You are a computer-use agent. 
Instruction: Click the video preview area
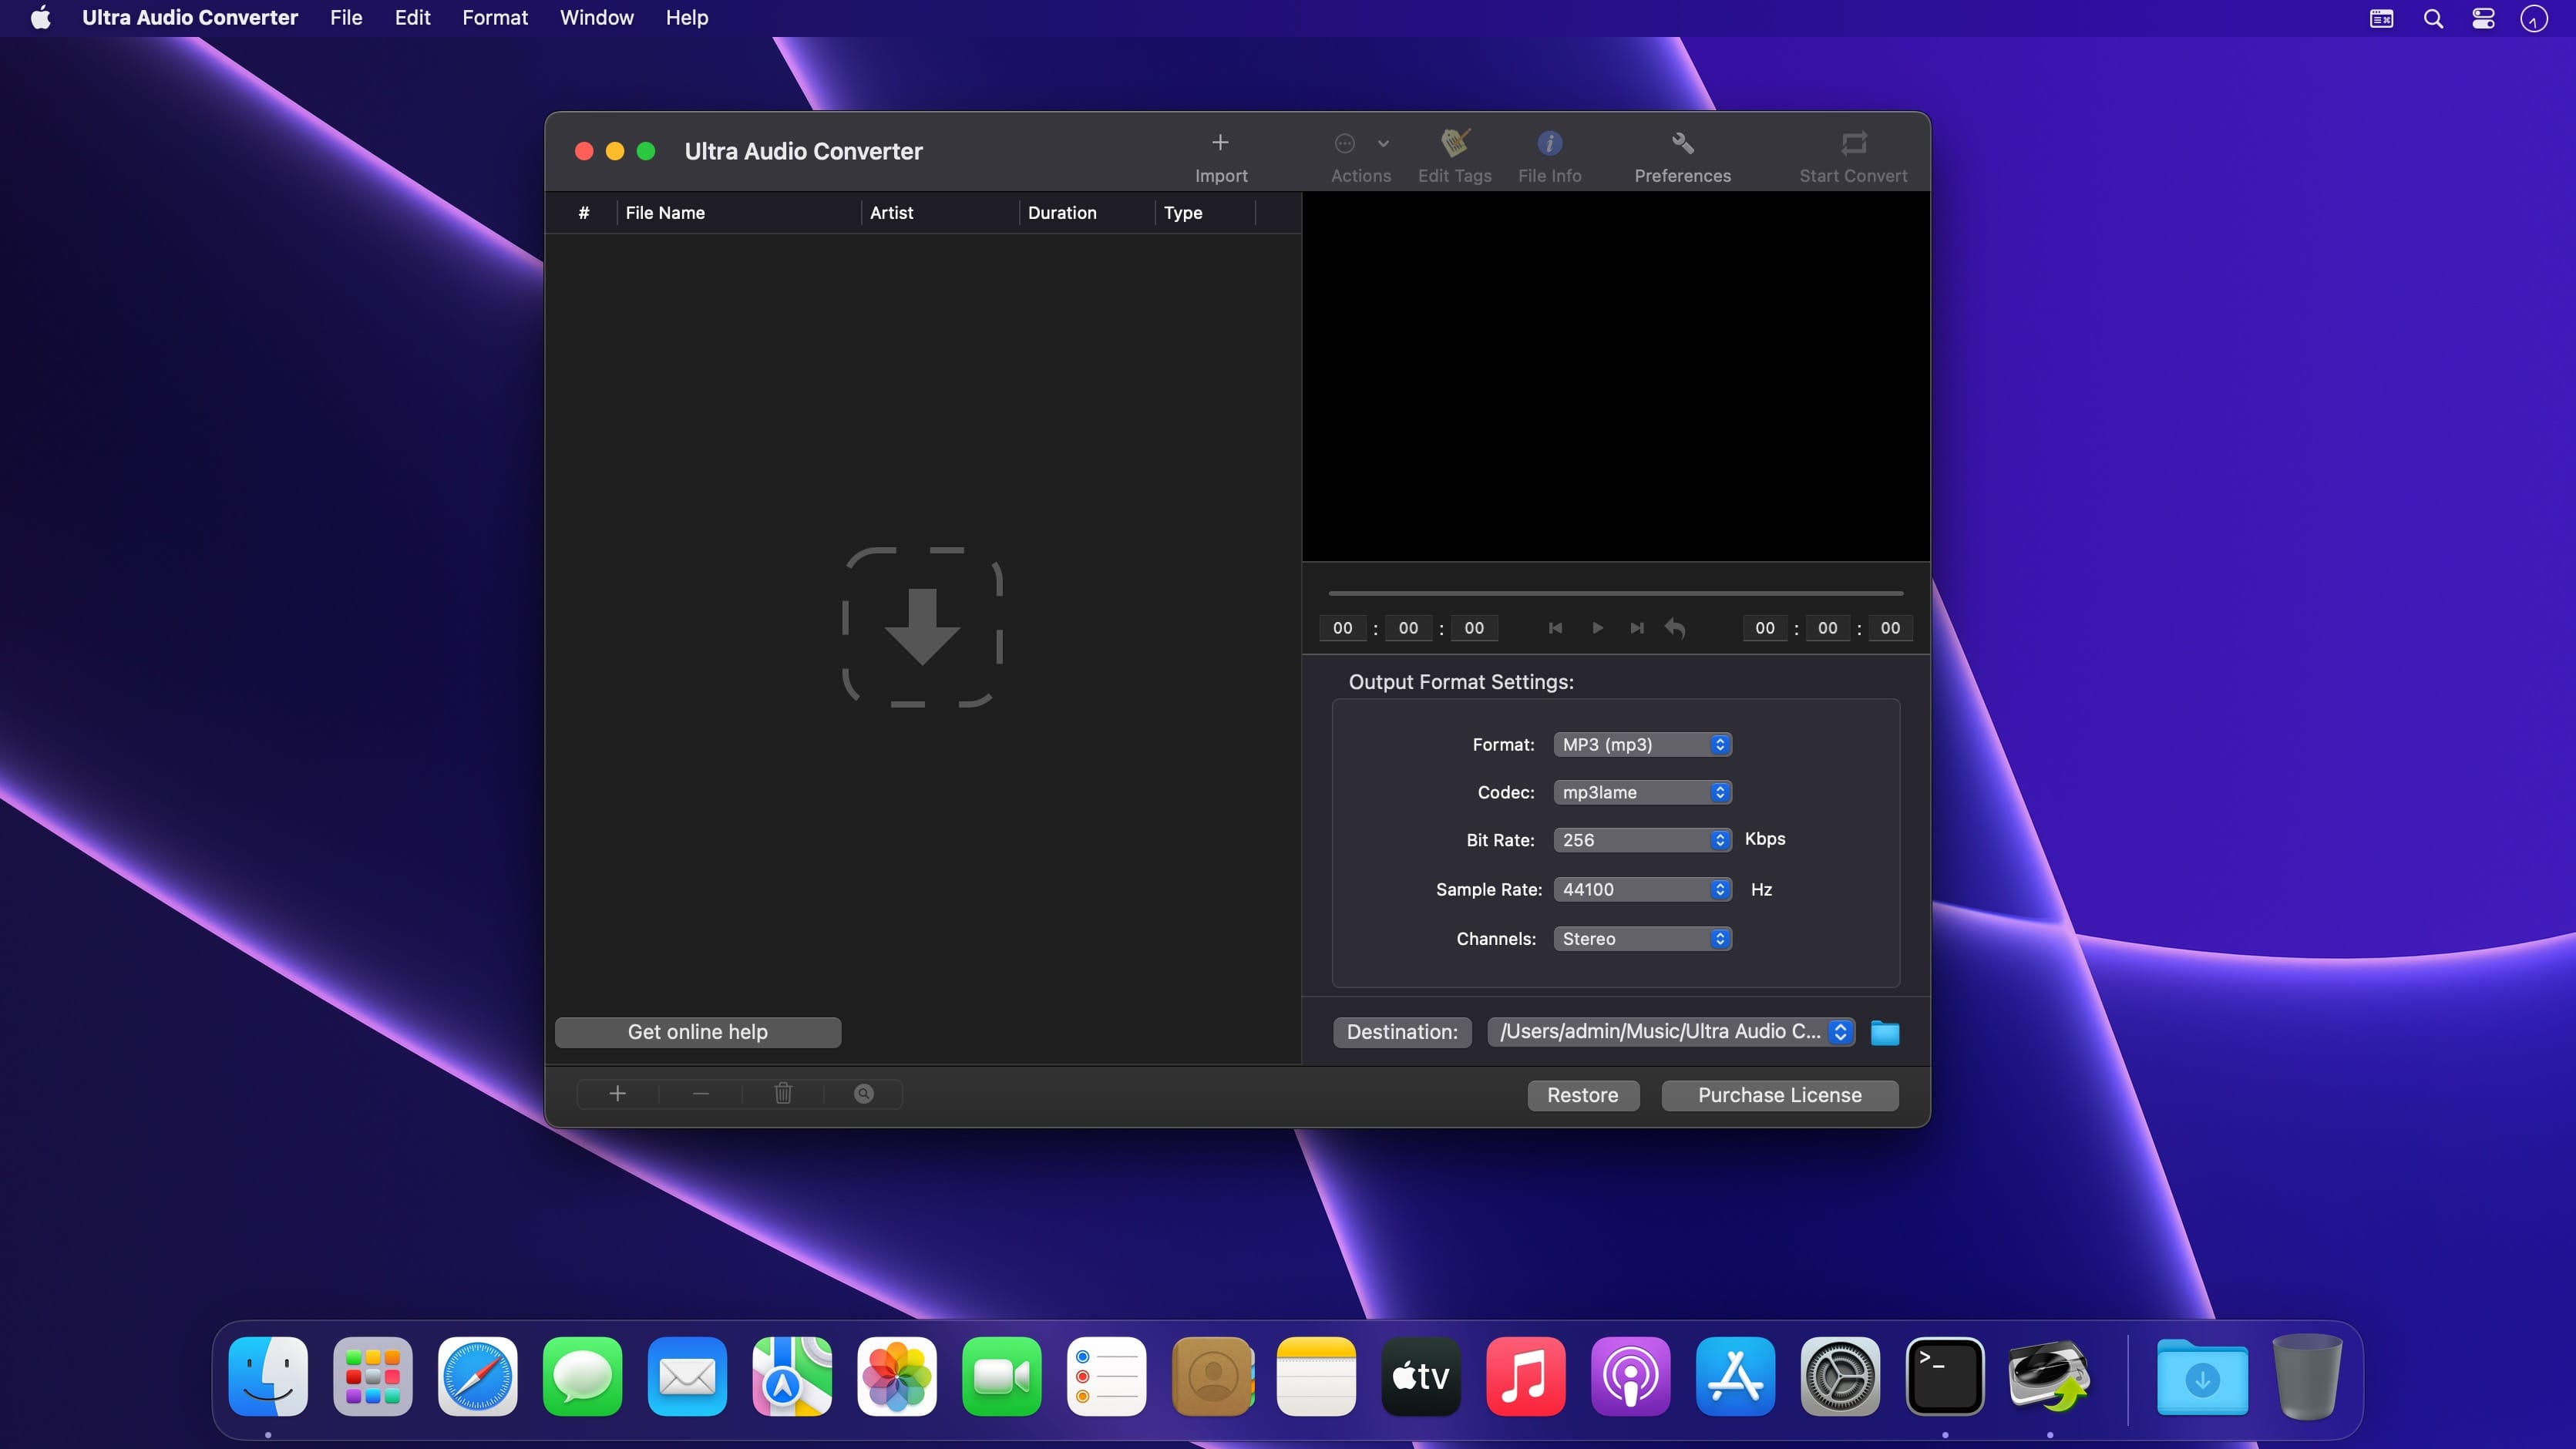(x=1616, y=377)
